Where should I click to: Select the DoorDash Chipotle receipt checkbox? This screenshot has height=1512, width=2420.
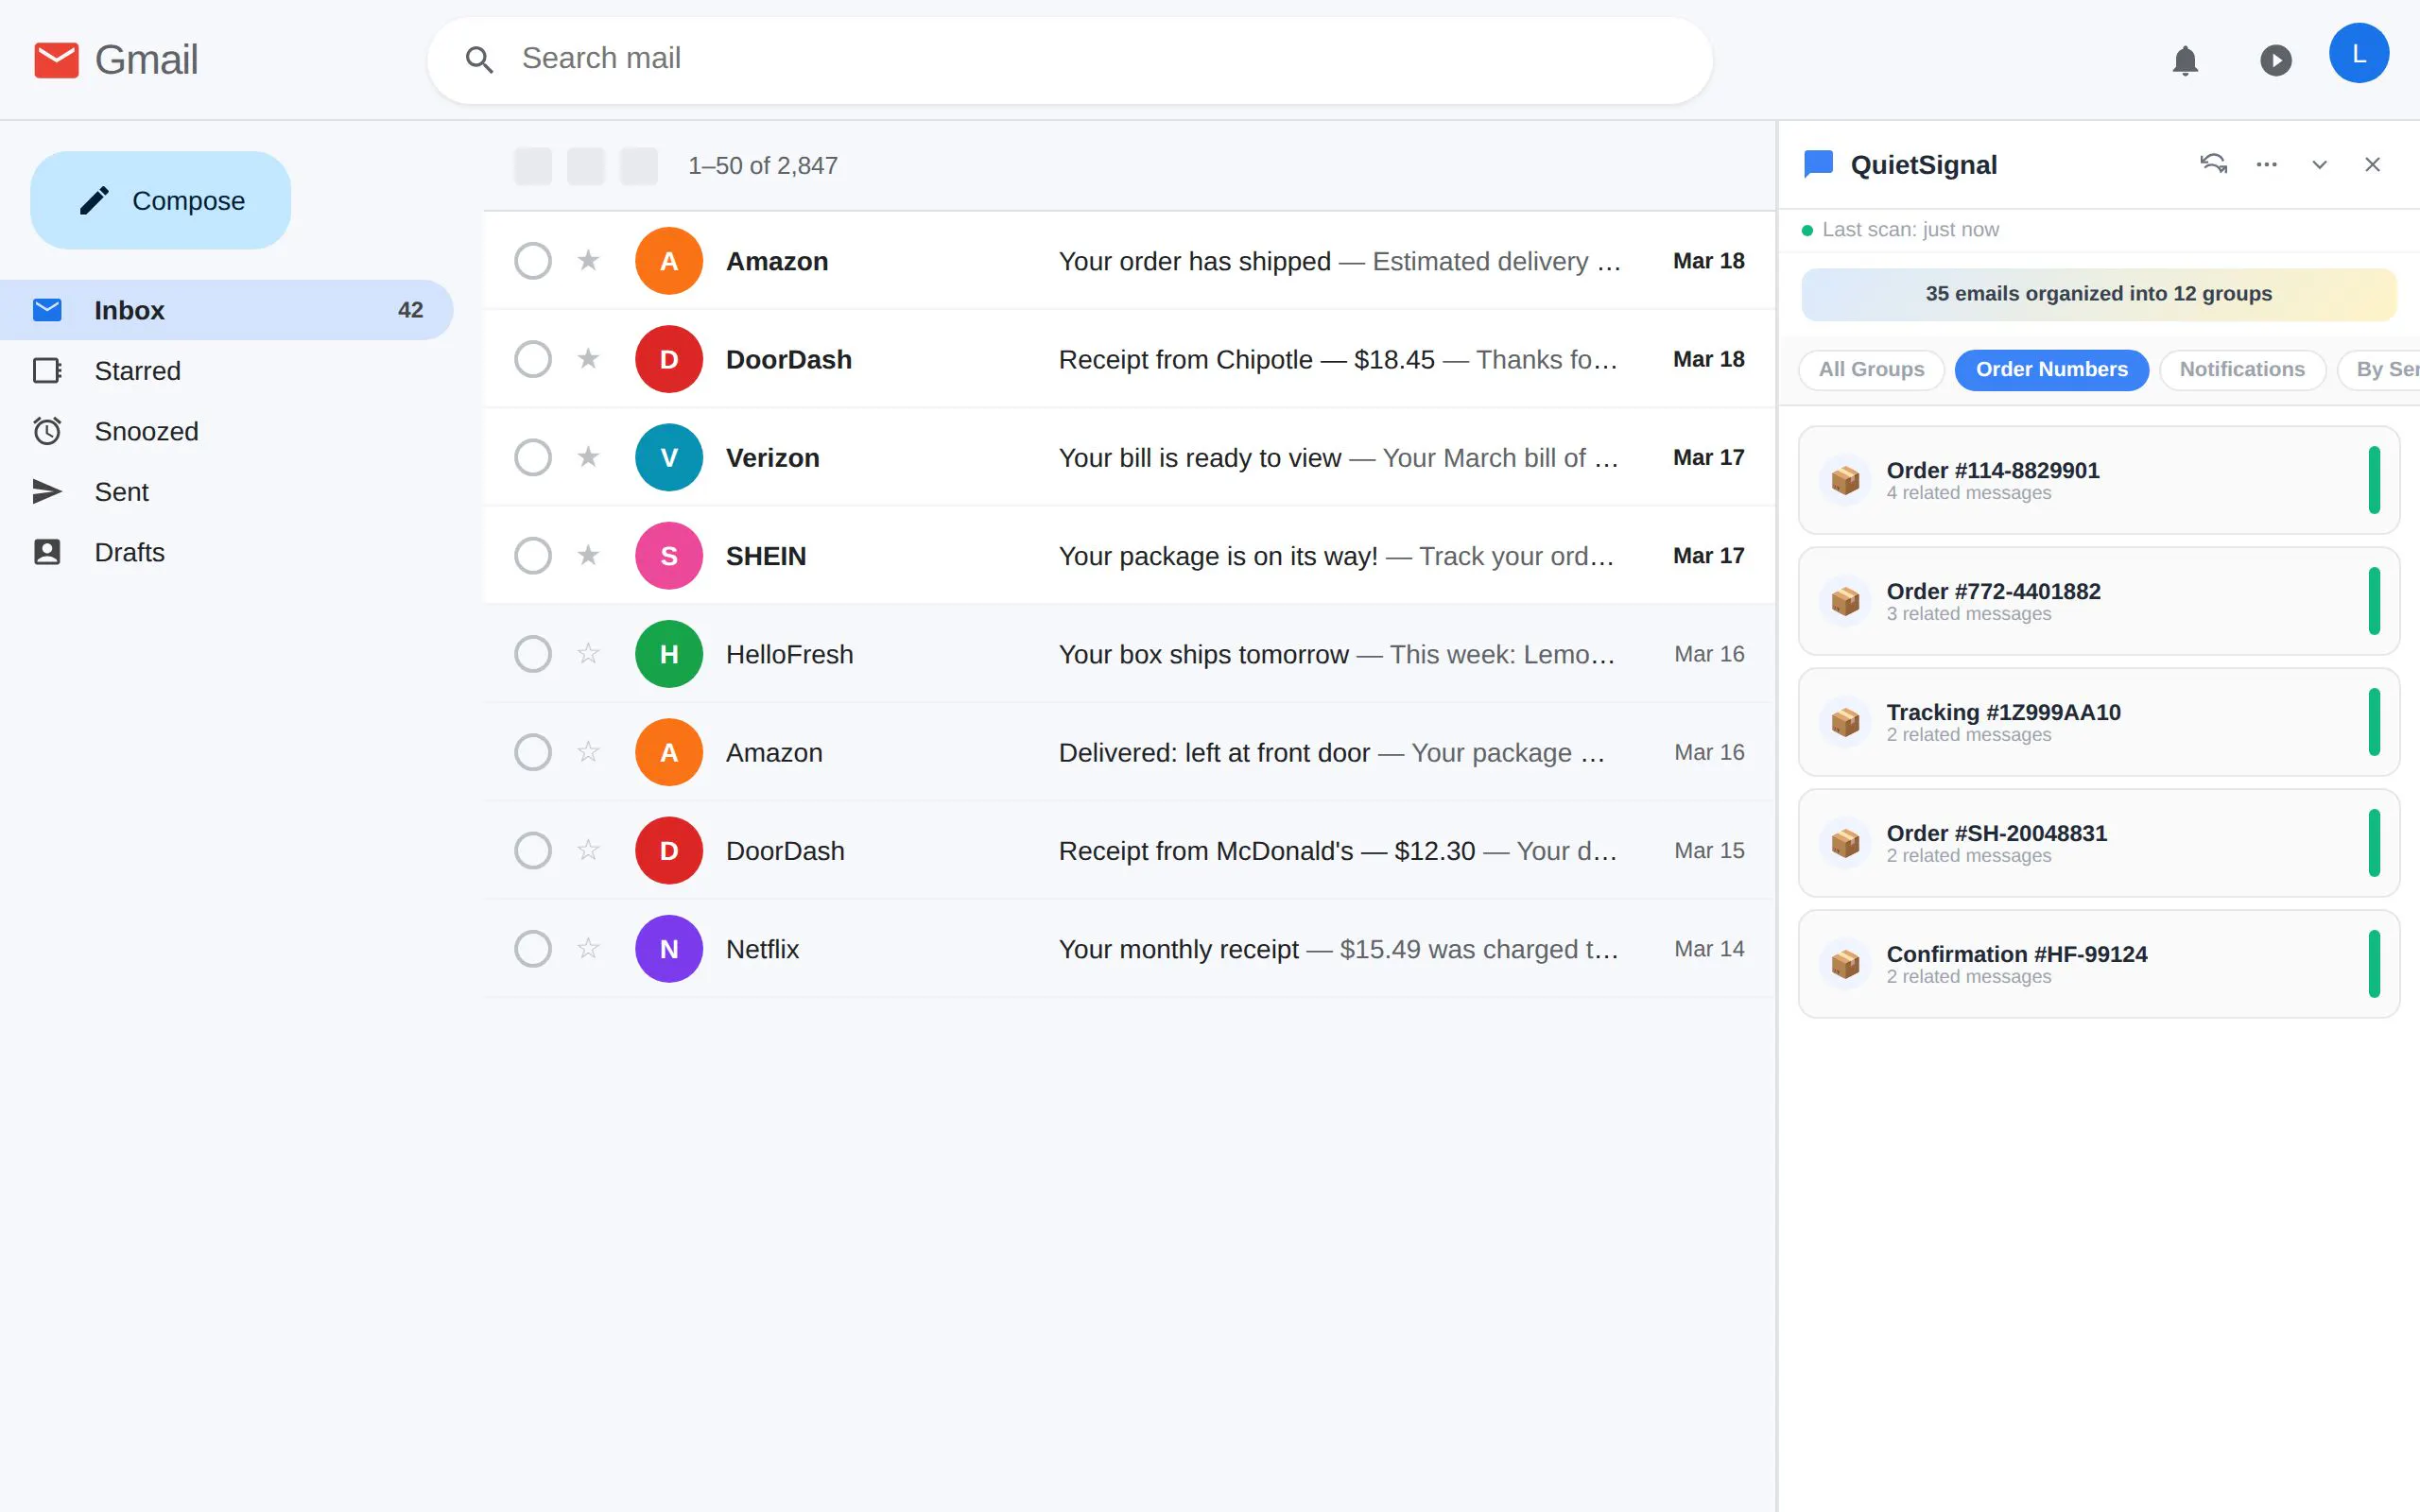point(533,359)
